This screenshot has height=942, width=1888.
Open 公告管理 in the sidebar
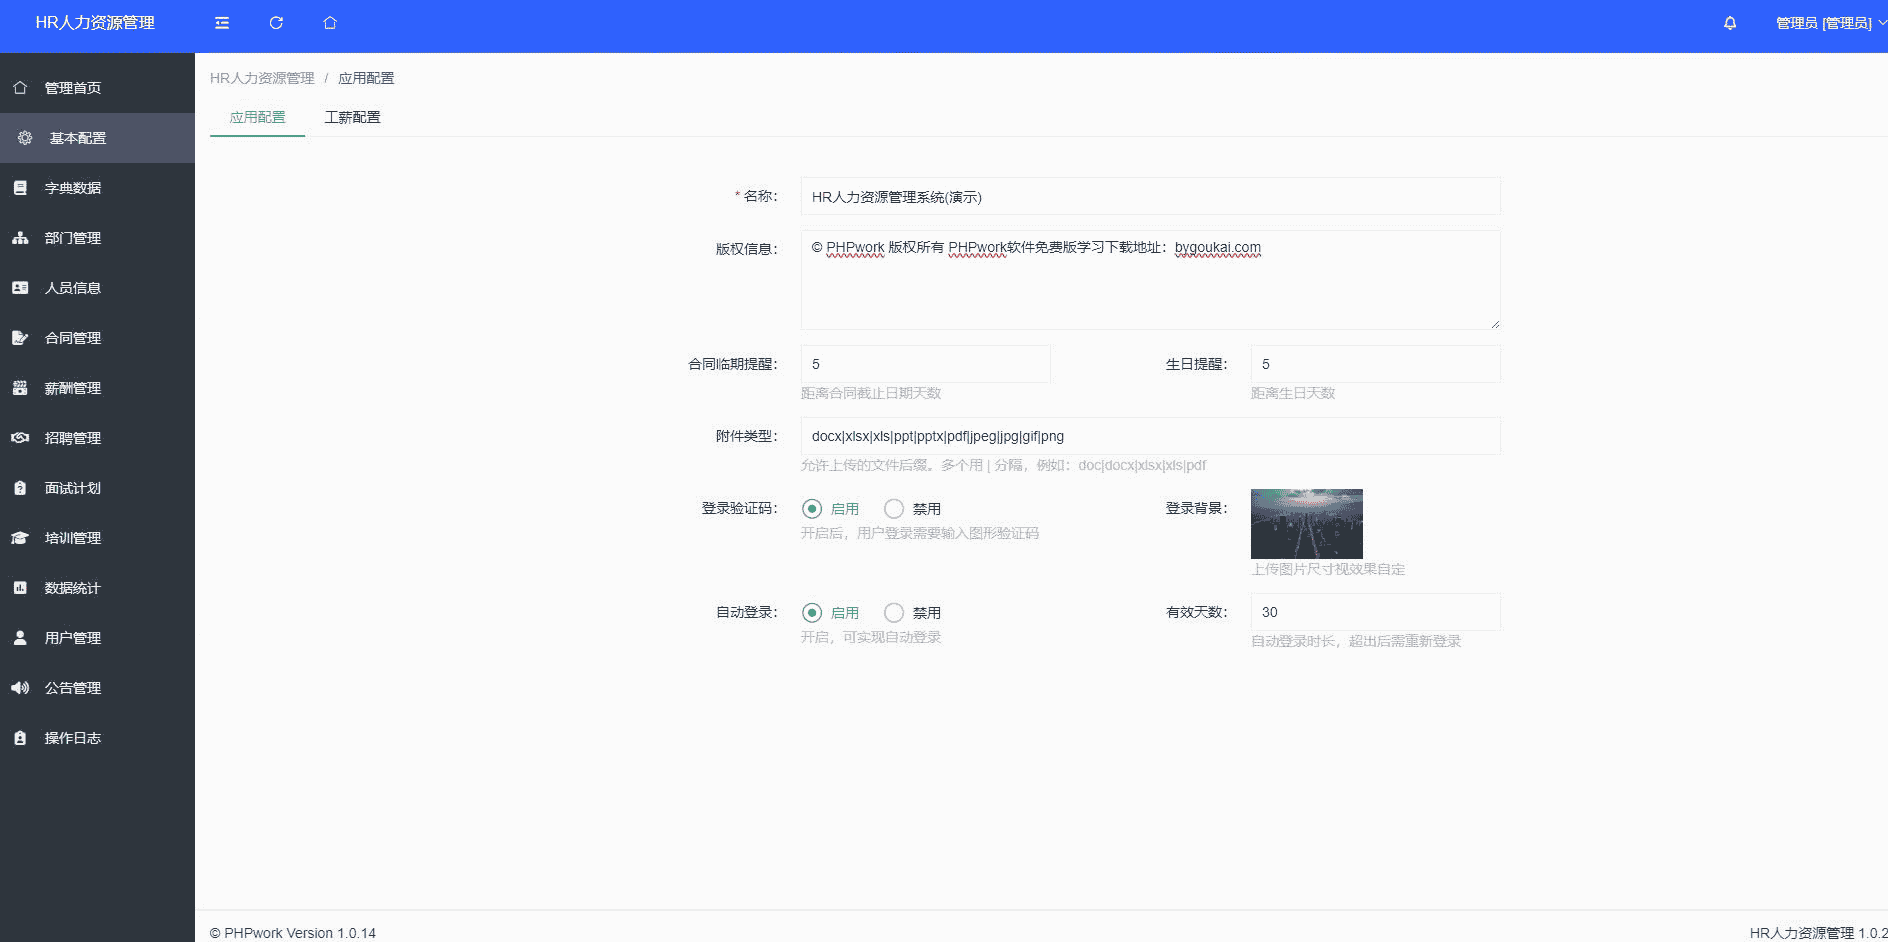[x=73, y=688]
